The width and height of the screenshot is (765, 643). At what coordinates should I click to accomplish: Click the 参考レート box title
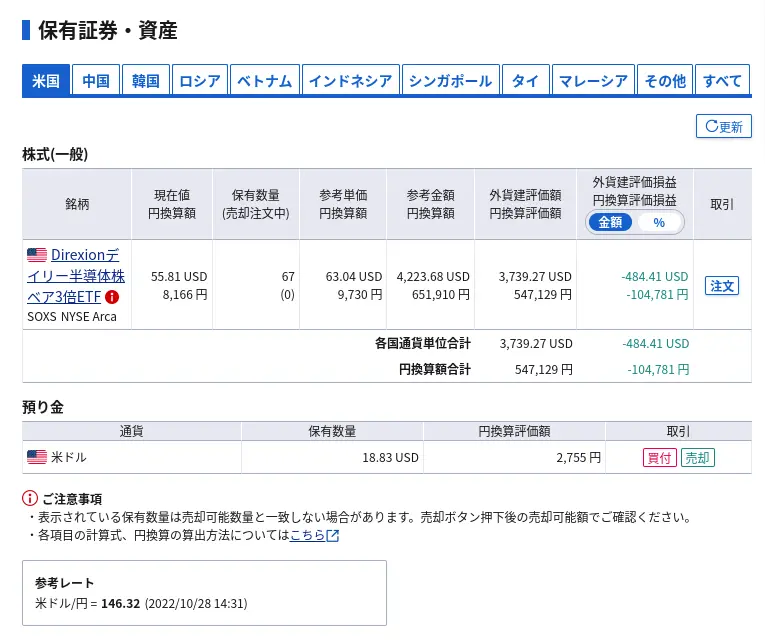[64, 583]
